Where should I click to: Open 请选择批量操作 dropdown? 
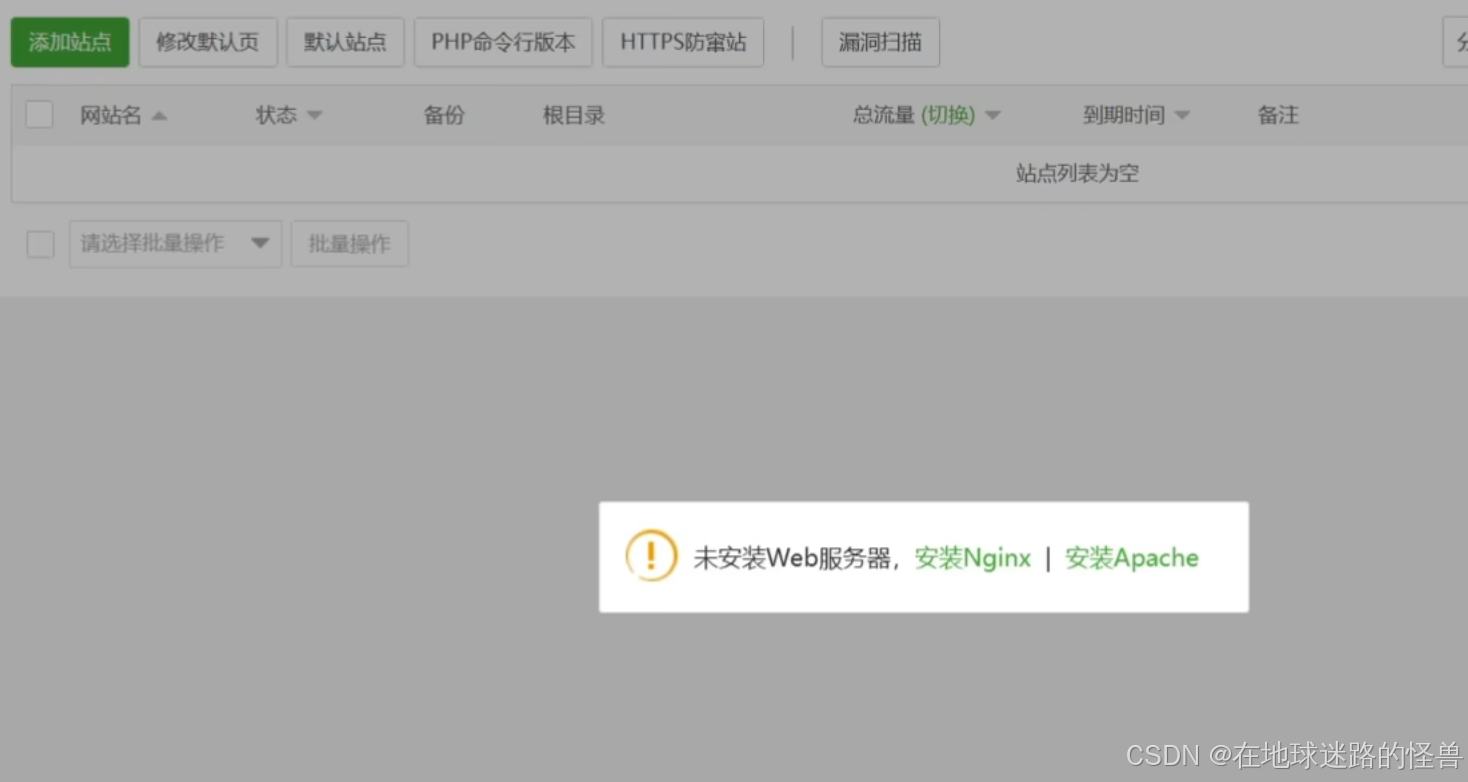tap(175, 244)
